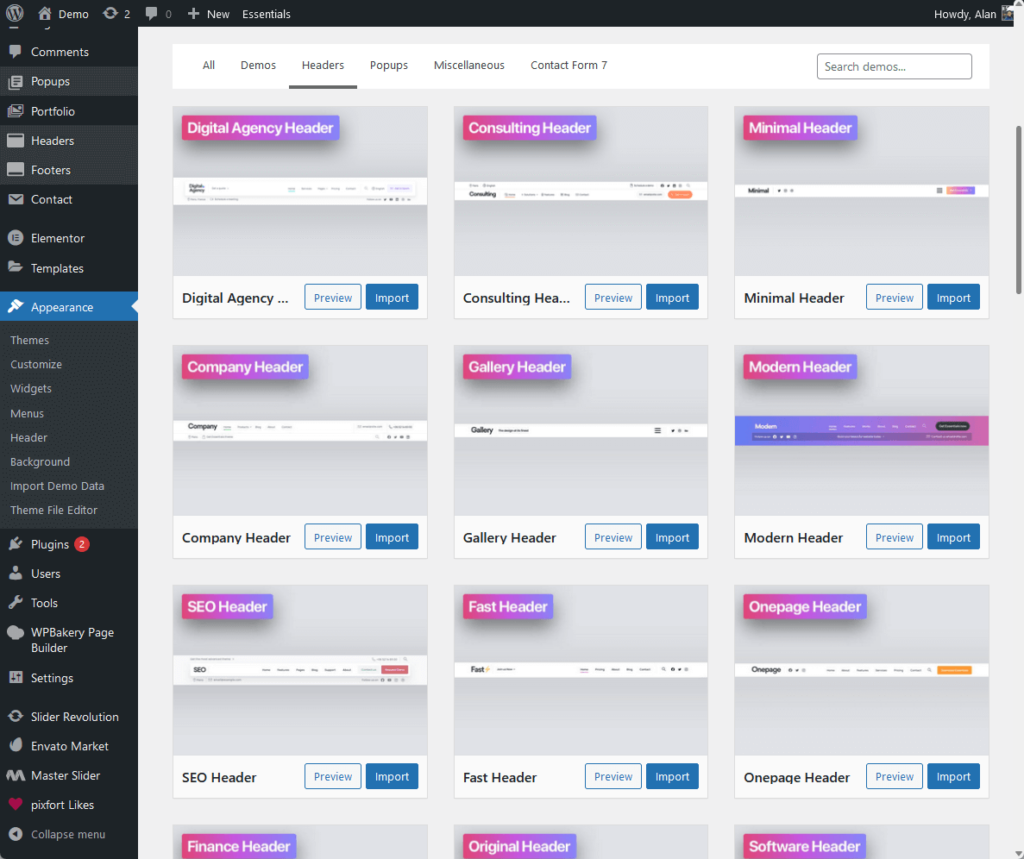Import the Minimal Header demo
1024x859 pixels.
[x=953, y=297]
